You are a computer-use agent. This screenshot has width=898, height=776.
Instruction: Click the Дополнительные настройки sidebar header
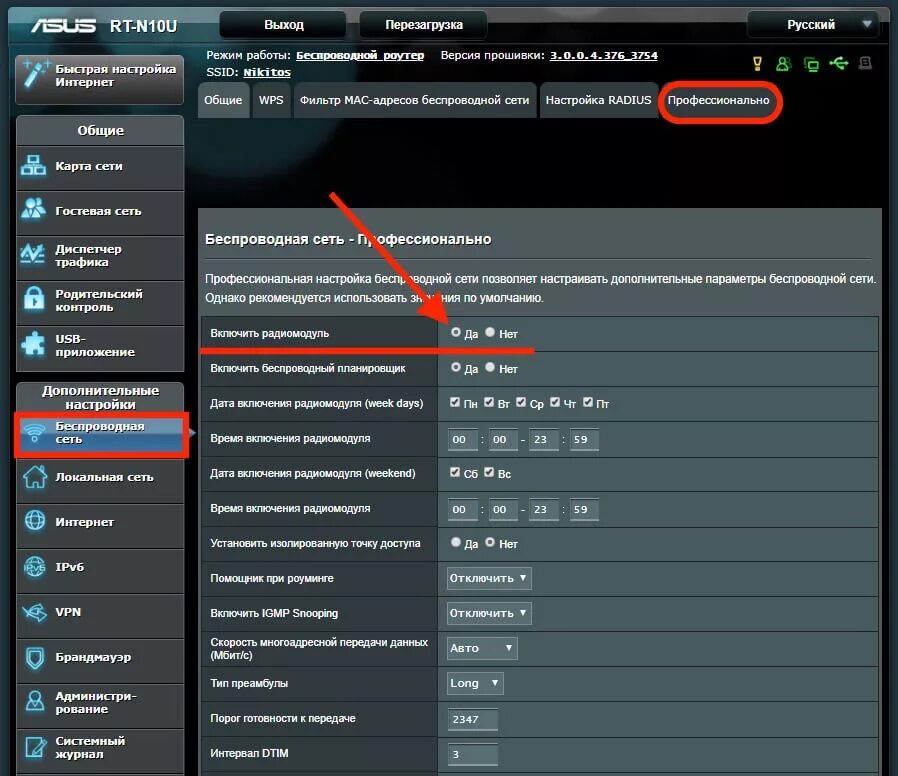(x=100, y=397)
